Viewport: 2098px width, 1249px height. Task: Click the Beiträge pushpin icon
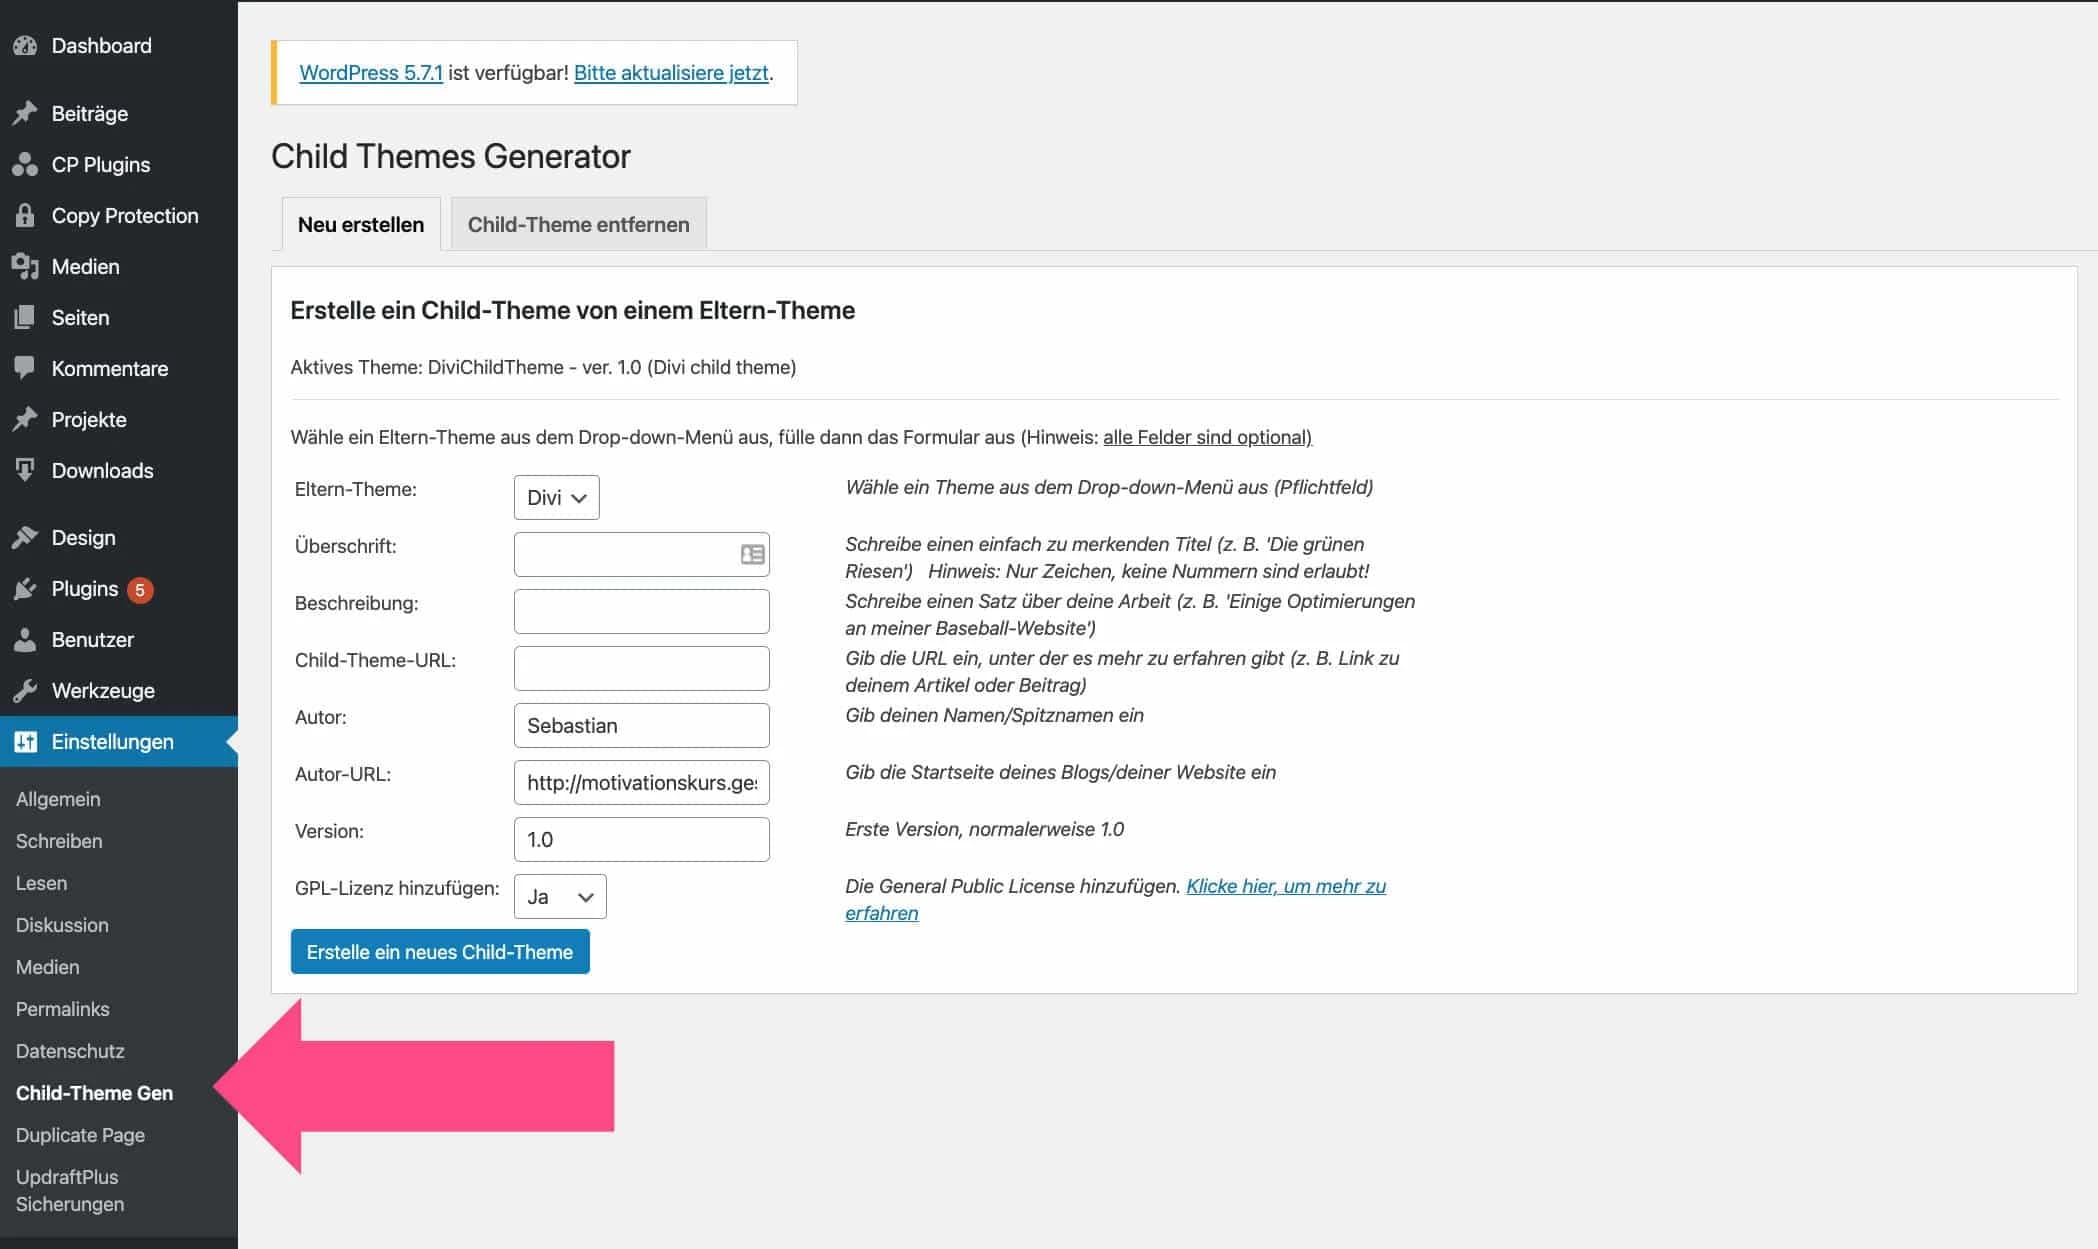(x=26, y=113)
